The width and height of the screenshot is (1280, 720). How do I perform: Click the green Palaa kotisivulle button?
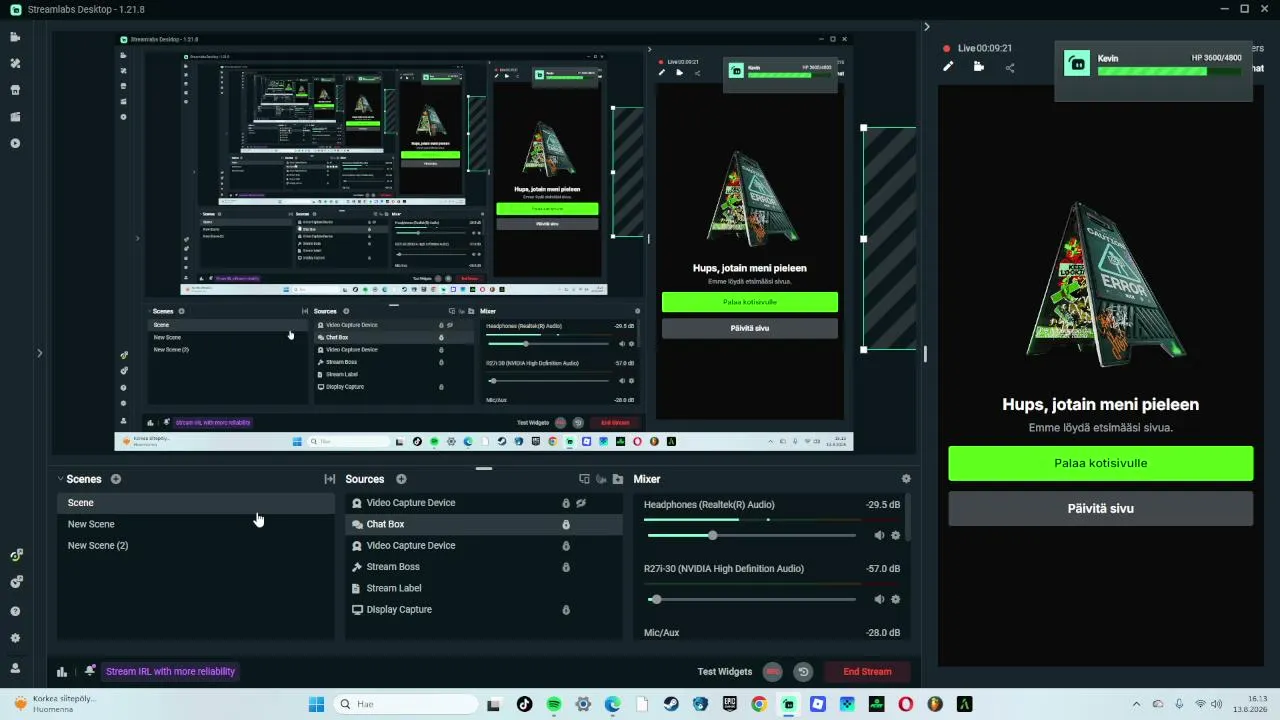coord(1101,463)
